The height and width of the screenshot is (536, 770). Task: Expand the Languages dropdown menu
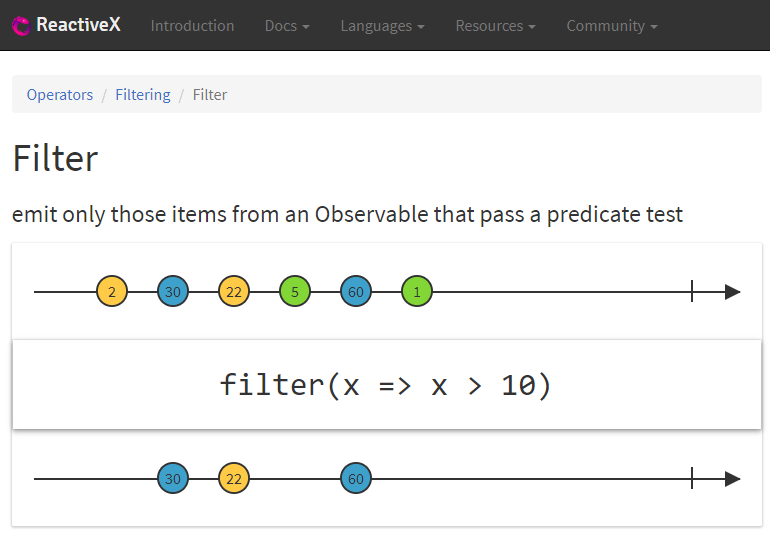382,26
